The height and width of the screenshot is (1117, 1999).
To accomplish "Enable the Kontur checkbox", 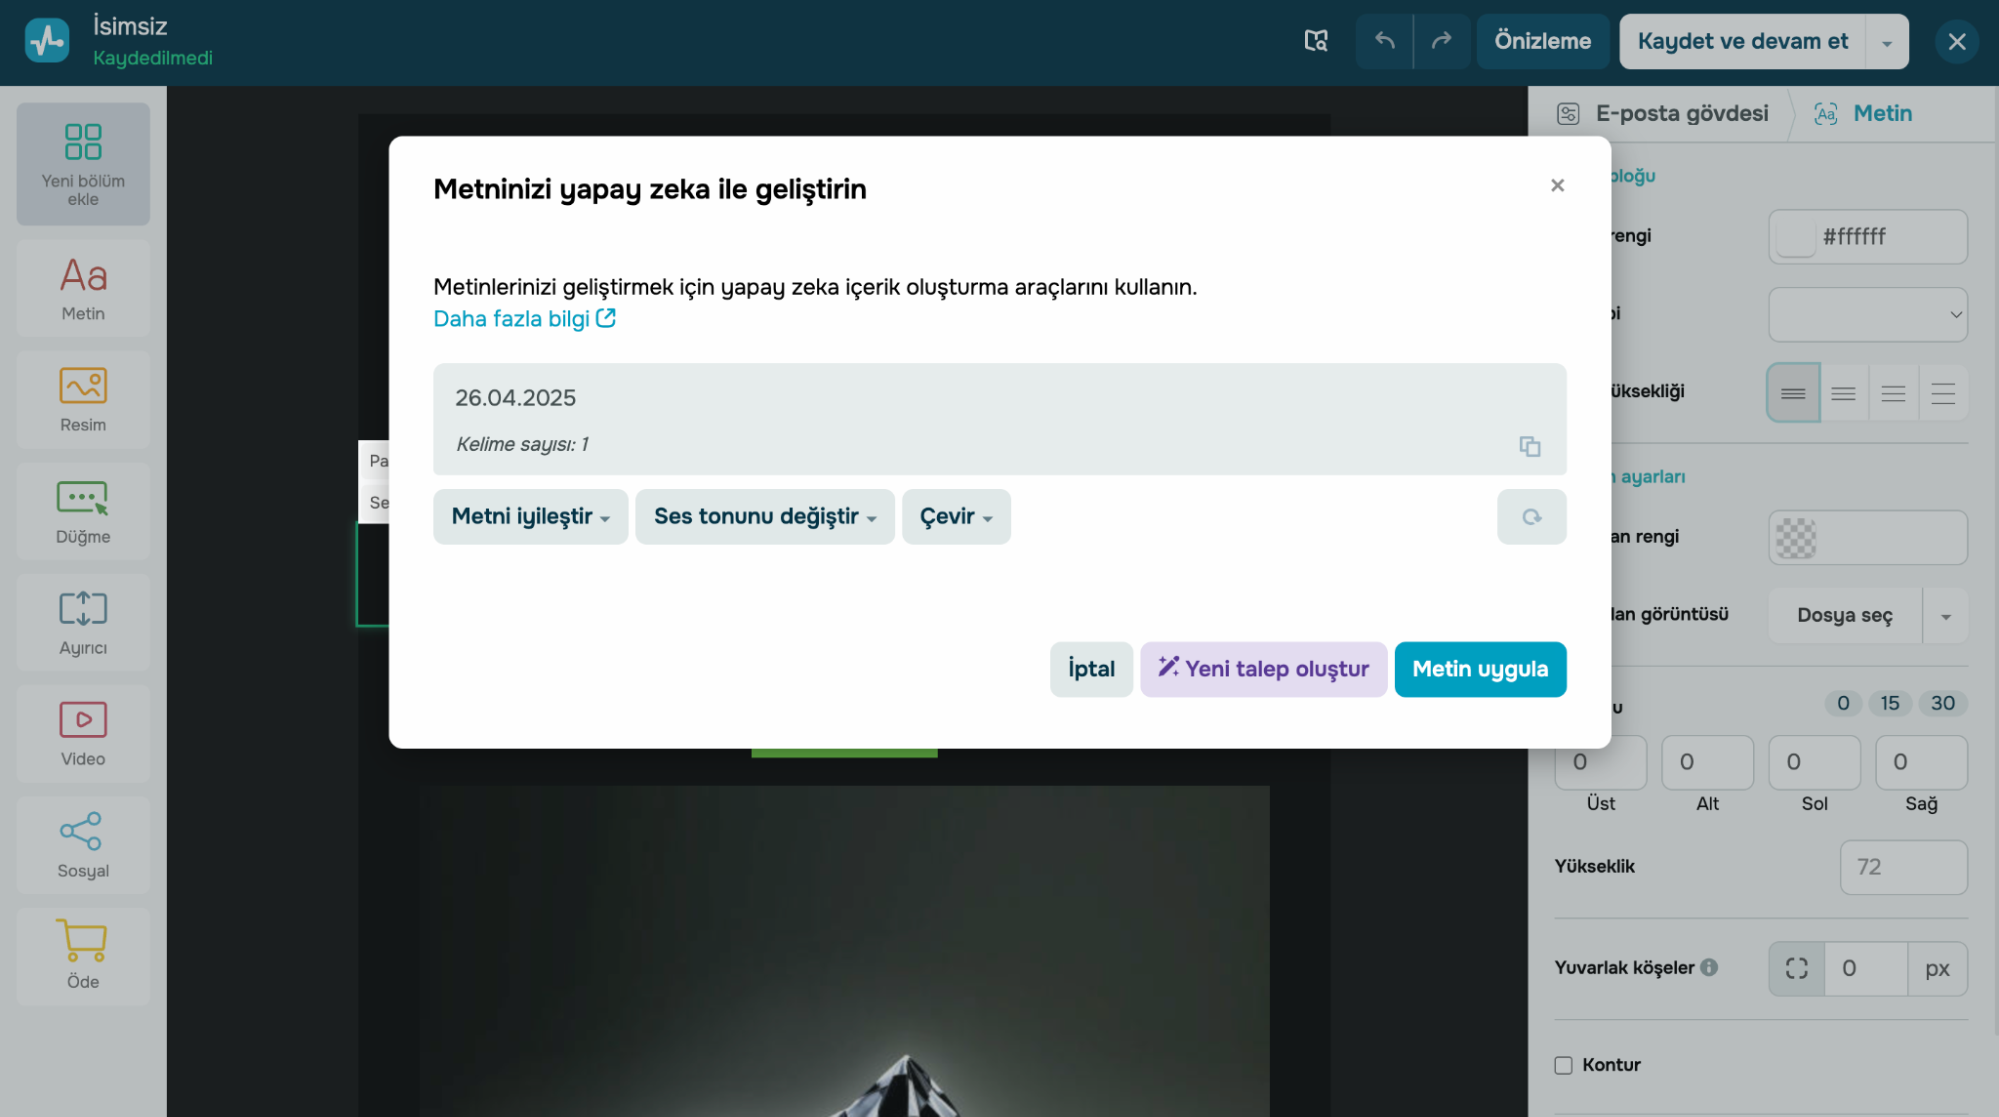I will [1563, 1065].
